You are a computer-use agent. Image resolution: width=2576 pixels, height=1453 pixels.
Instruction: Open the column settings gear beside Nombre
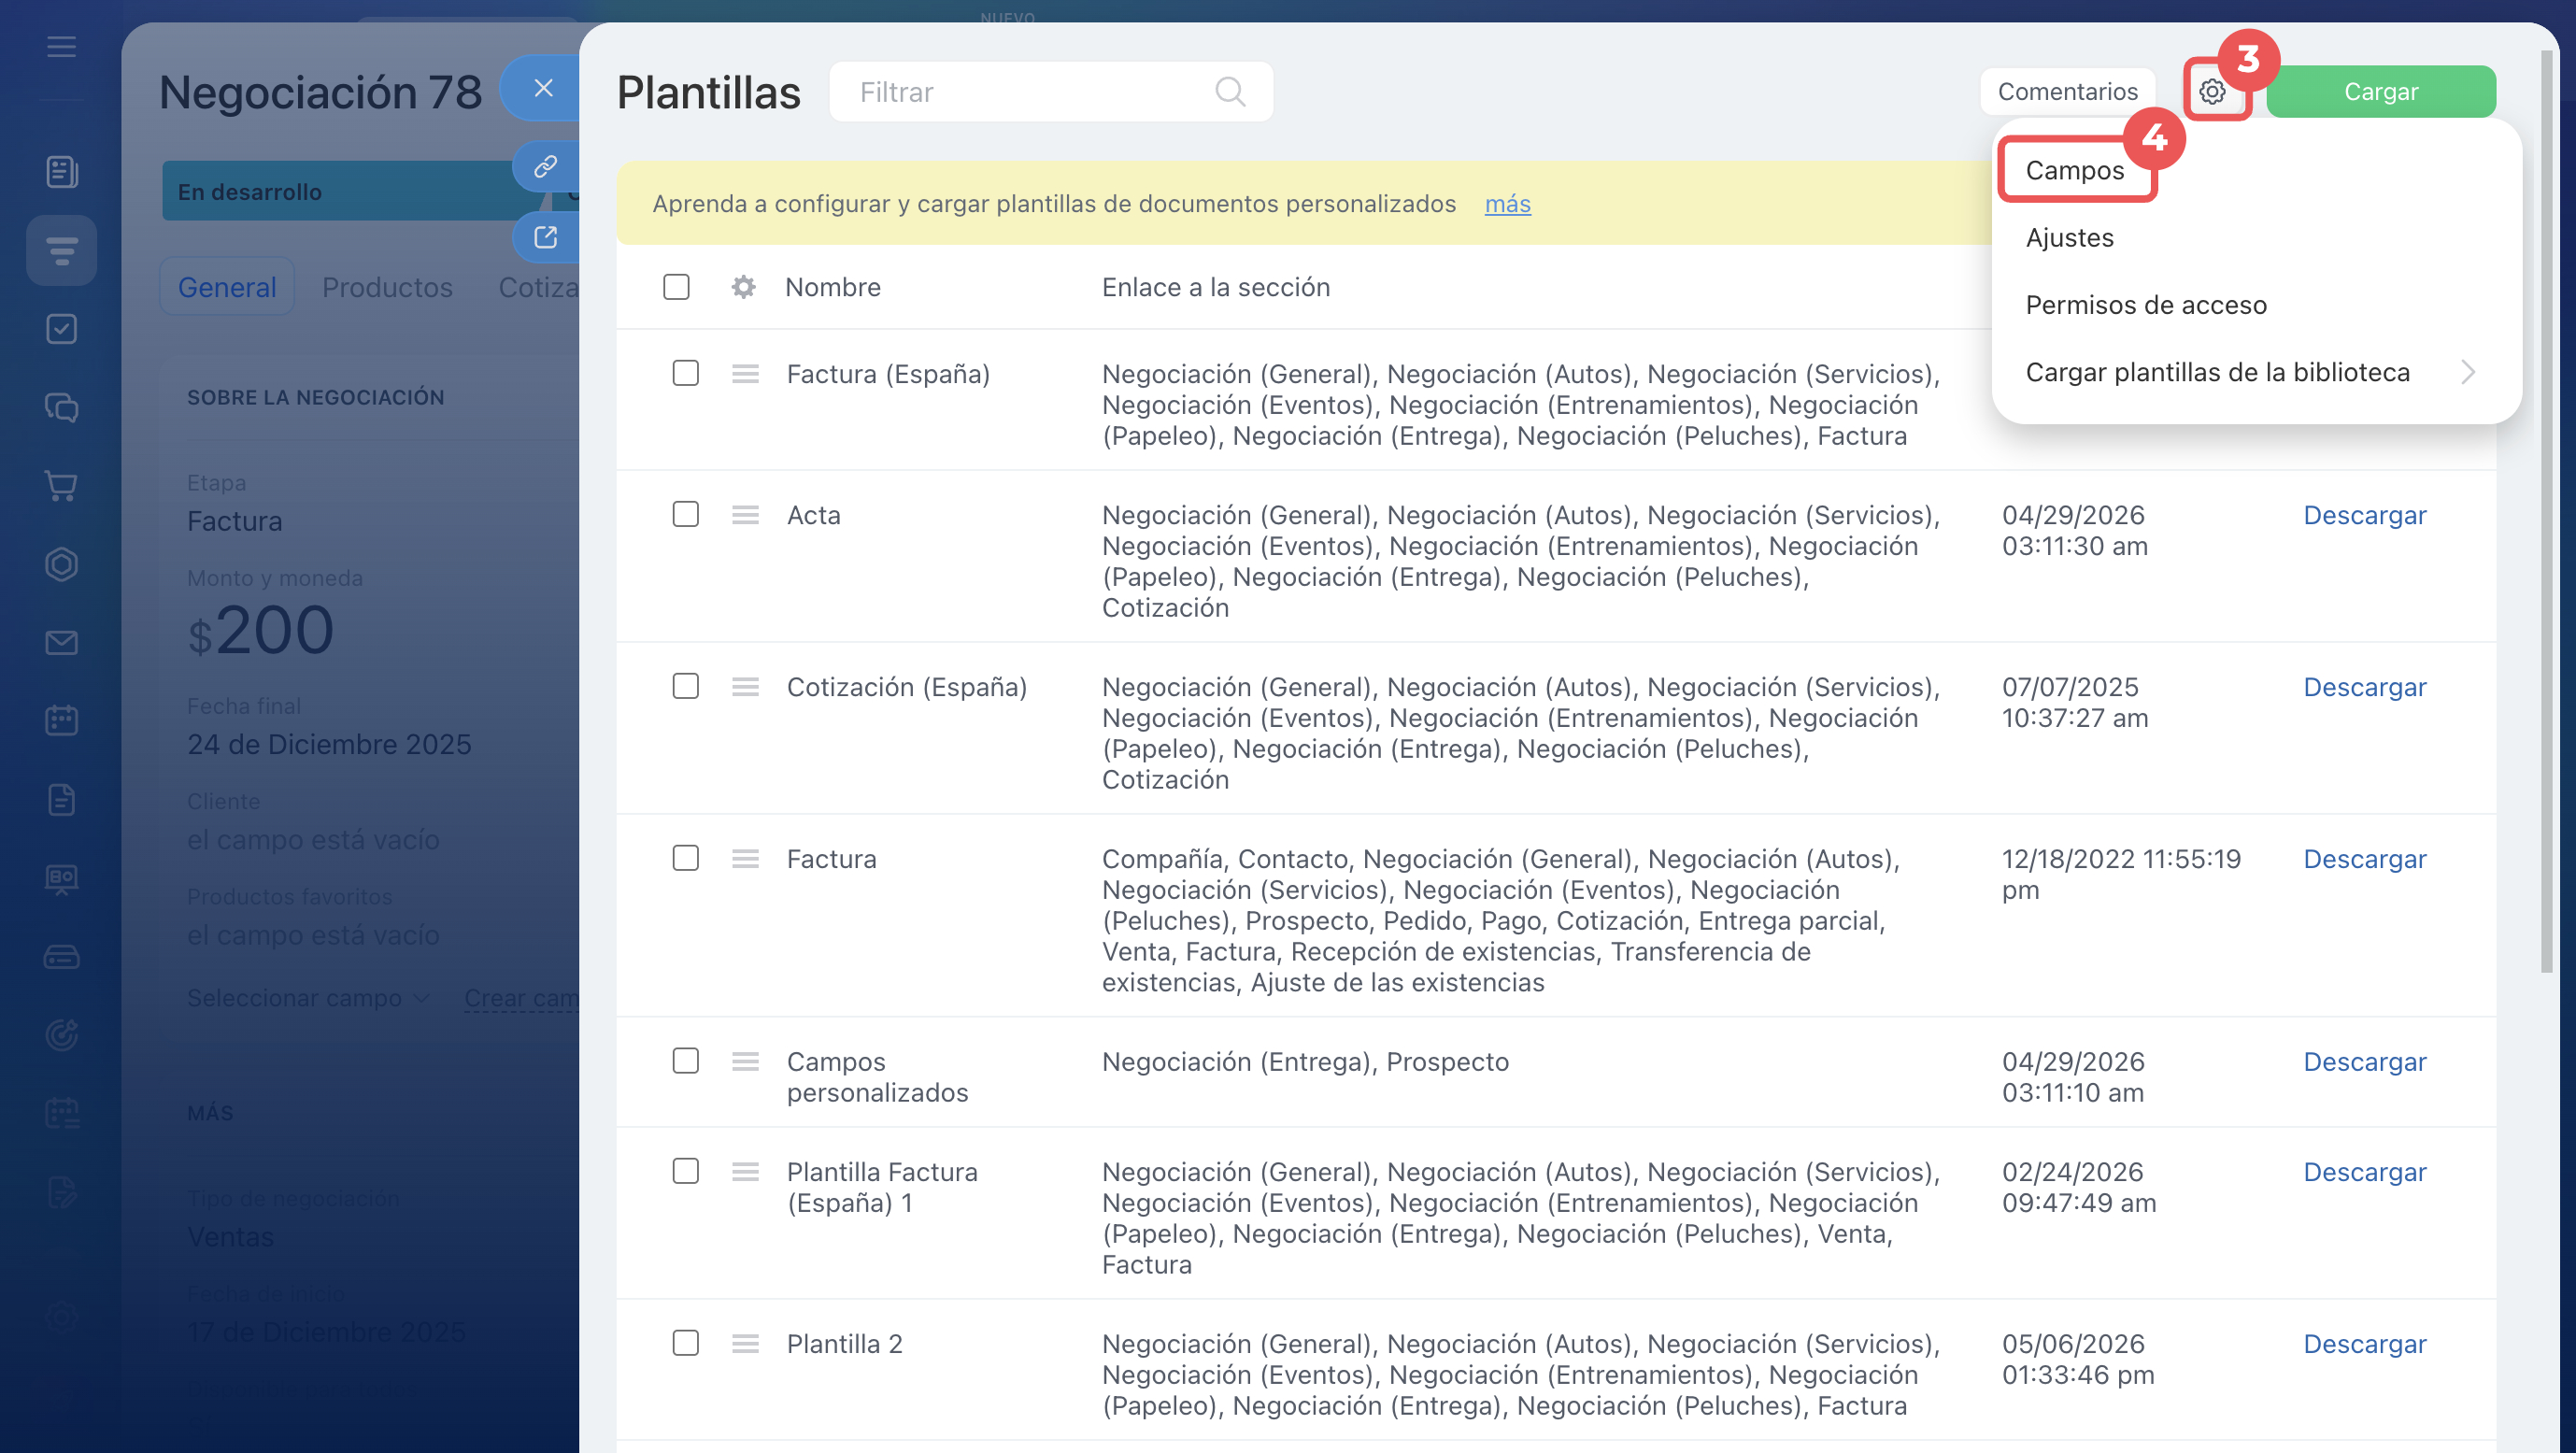(742, 287)
